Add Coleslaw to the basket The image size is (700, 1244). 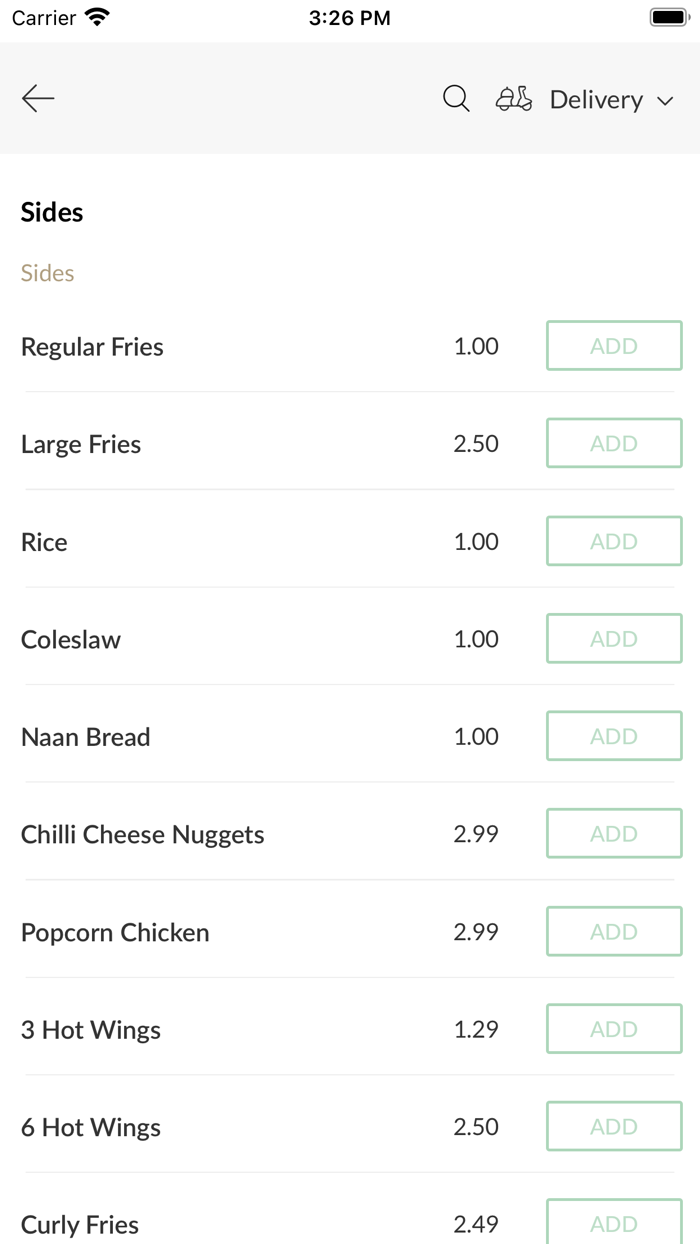click(614, 638)
